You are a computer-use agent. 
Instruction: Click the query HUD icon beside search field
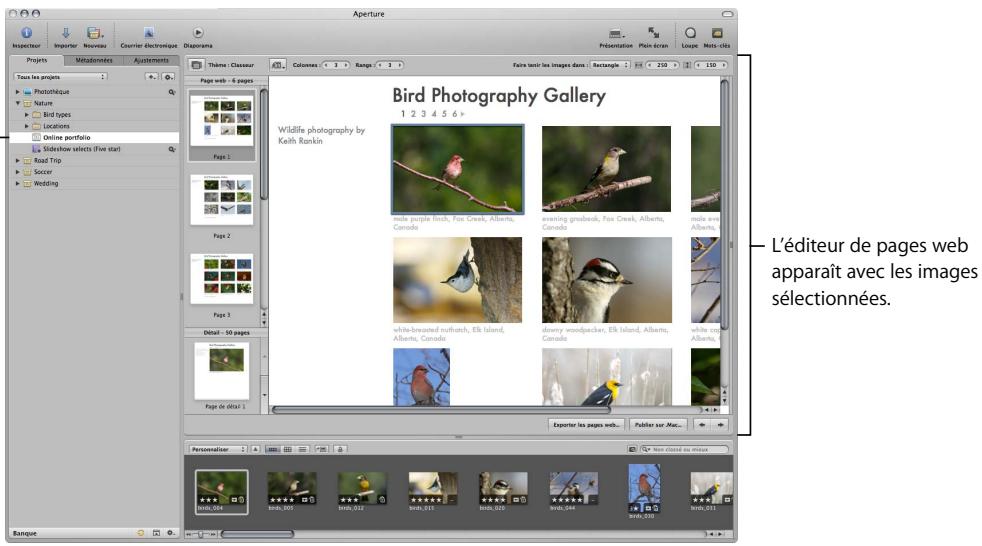click(x=633, y=449)
